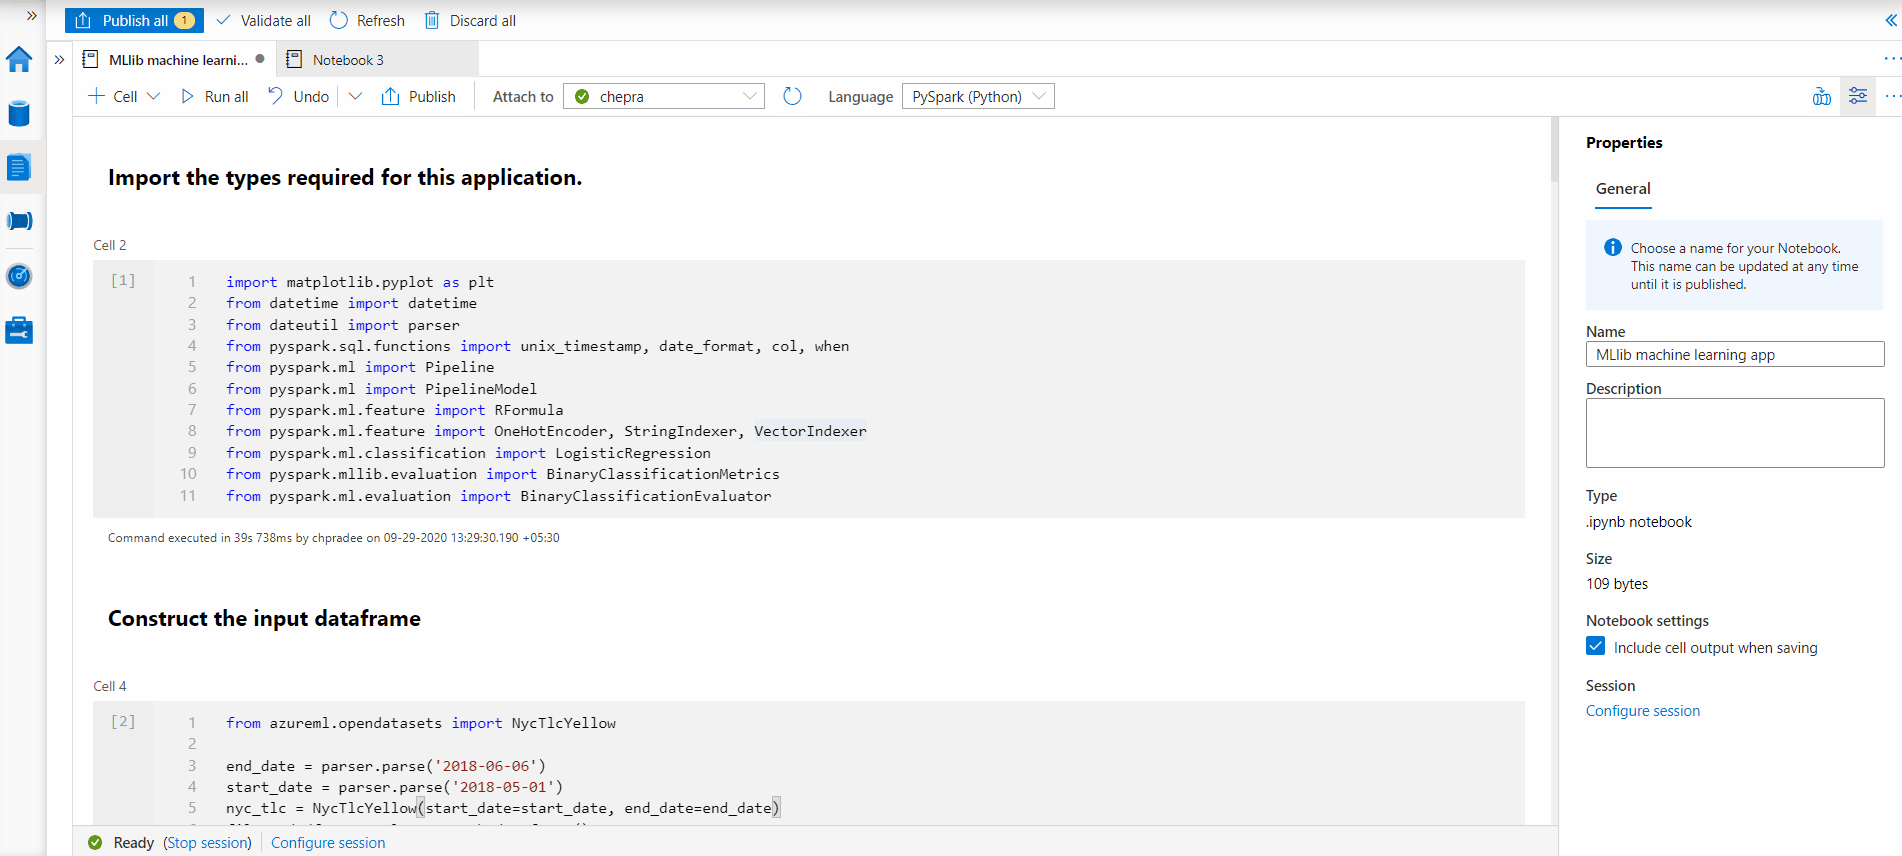1902x856 pixels.
Task: Click the Cell 2 label
Action: point(110,245)
